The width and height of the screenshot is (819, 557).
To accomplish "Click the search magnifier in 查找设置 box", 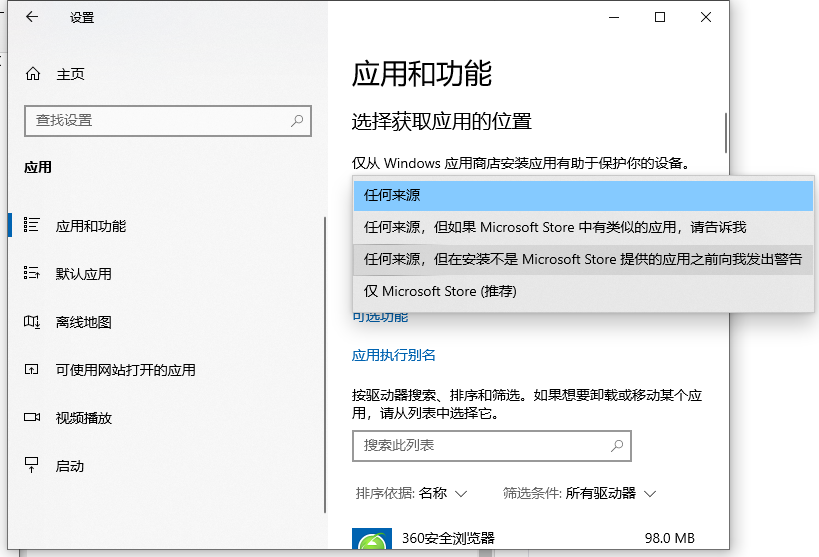I will point(297,120).
